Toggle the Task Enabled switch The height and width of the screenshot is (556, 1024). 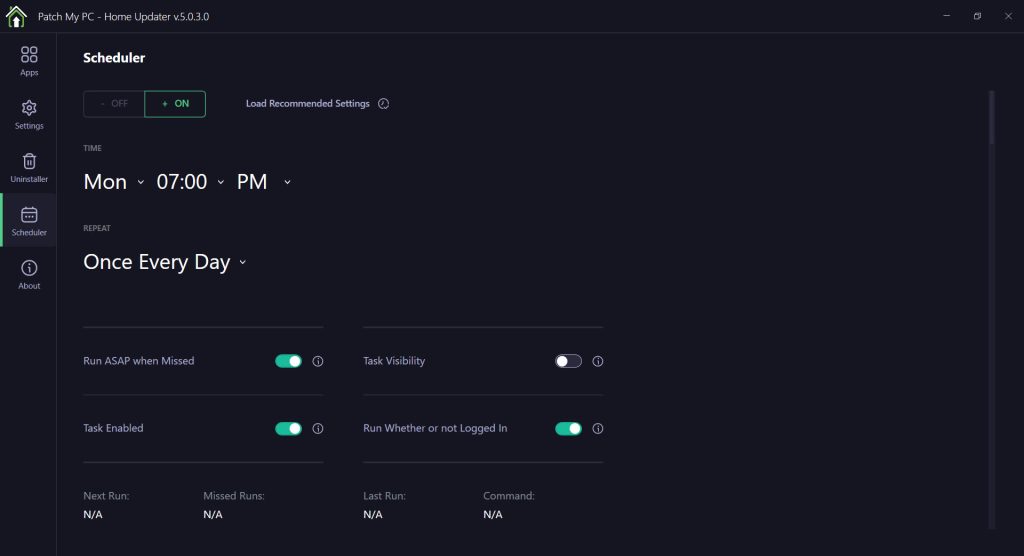coord(289,429)
